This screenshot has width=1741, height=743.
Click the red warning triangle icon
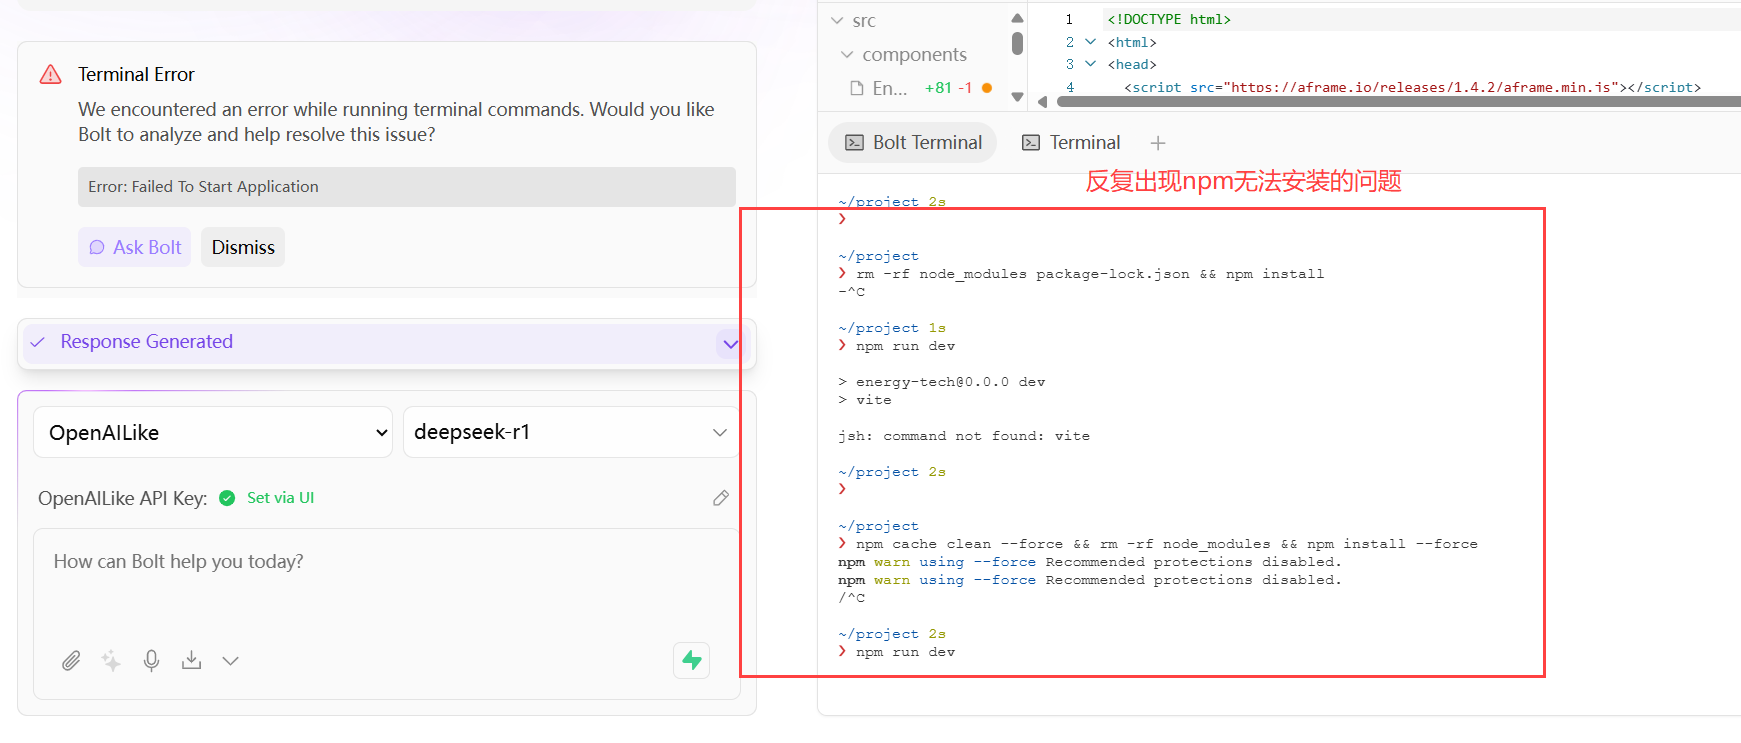(x=50, y=75)
